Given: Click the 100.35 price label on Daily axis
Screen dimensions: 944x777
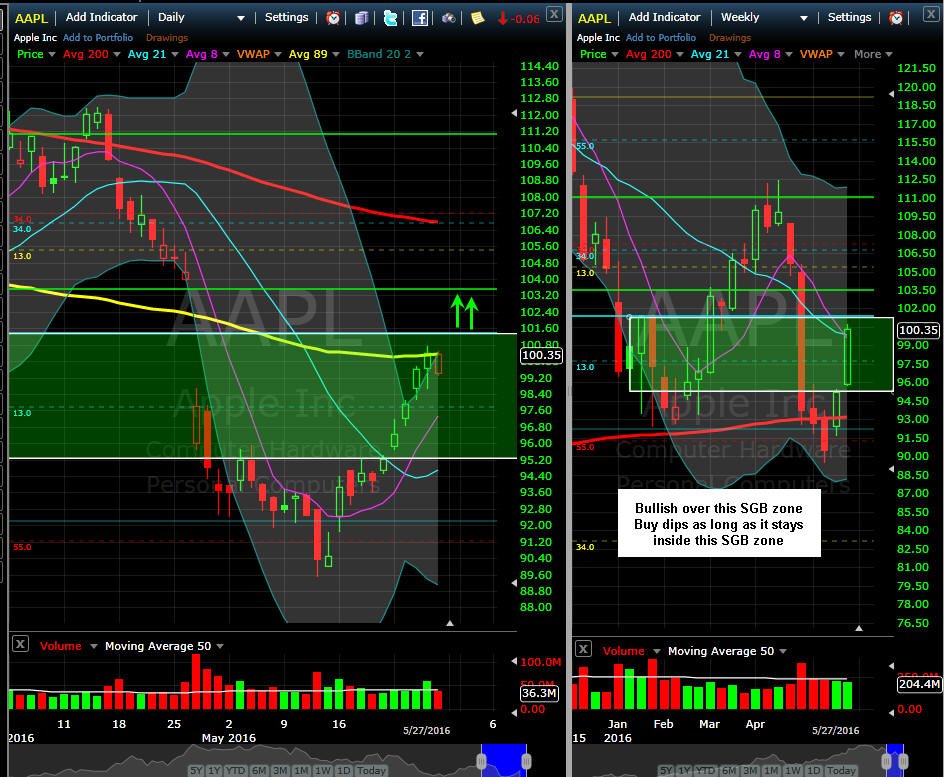Looking at the screenshot, I should (541, 355).
